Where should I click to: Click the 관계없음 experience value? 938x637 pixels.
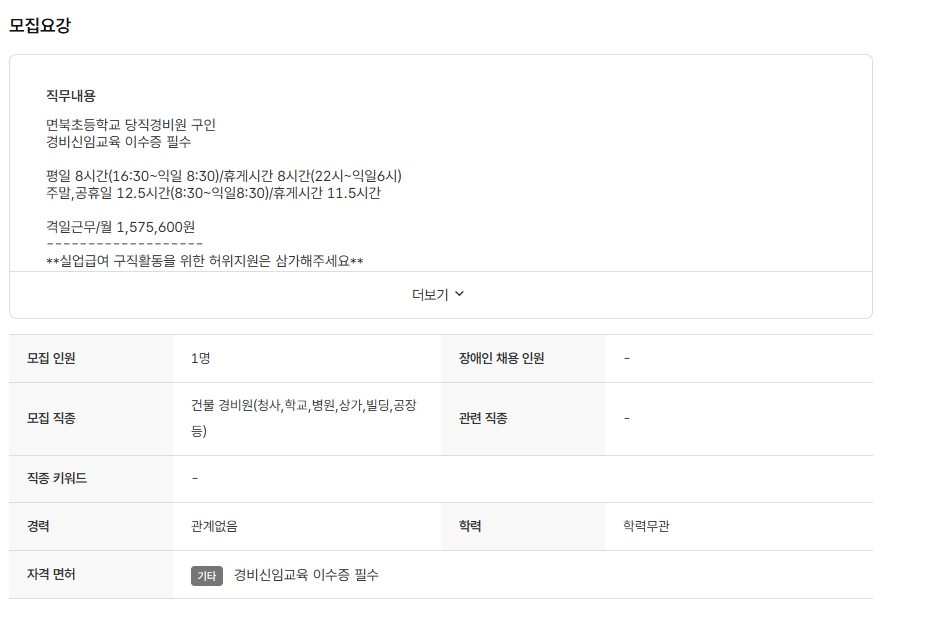pos(214,526)
